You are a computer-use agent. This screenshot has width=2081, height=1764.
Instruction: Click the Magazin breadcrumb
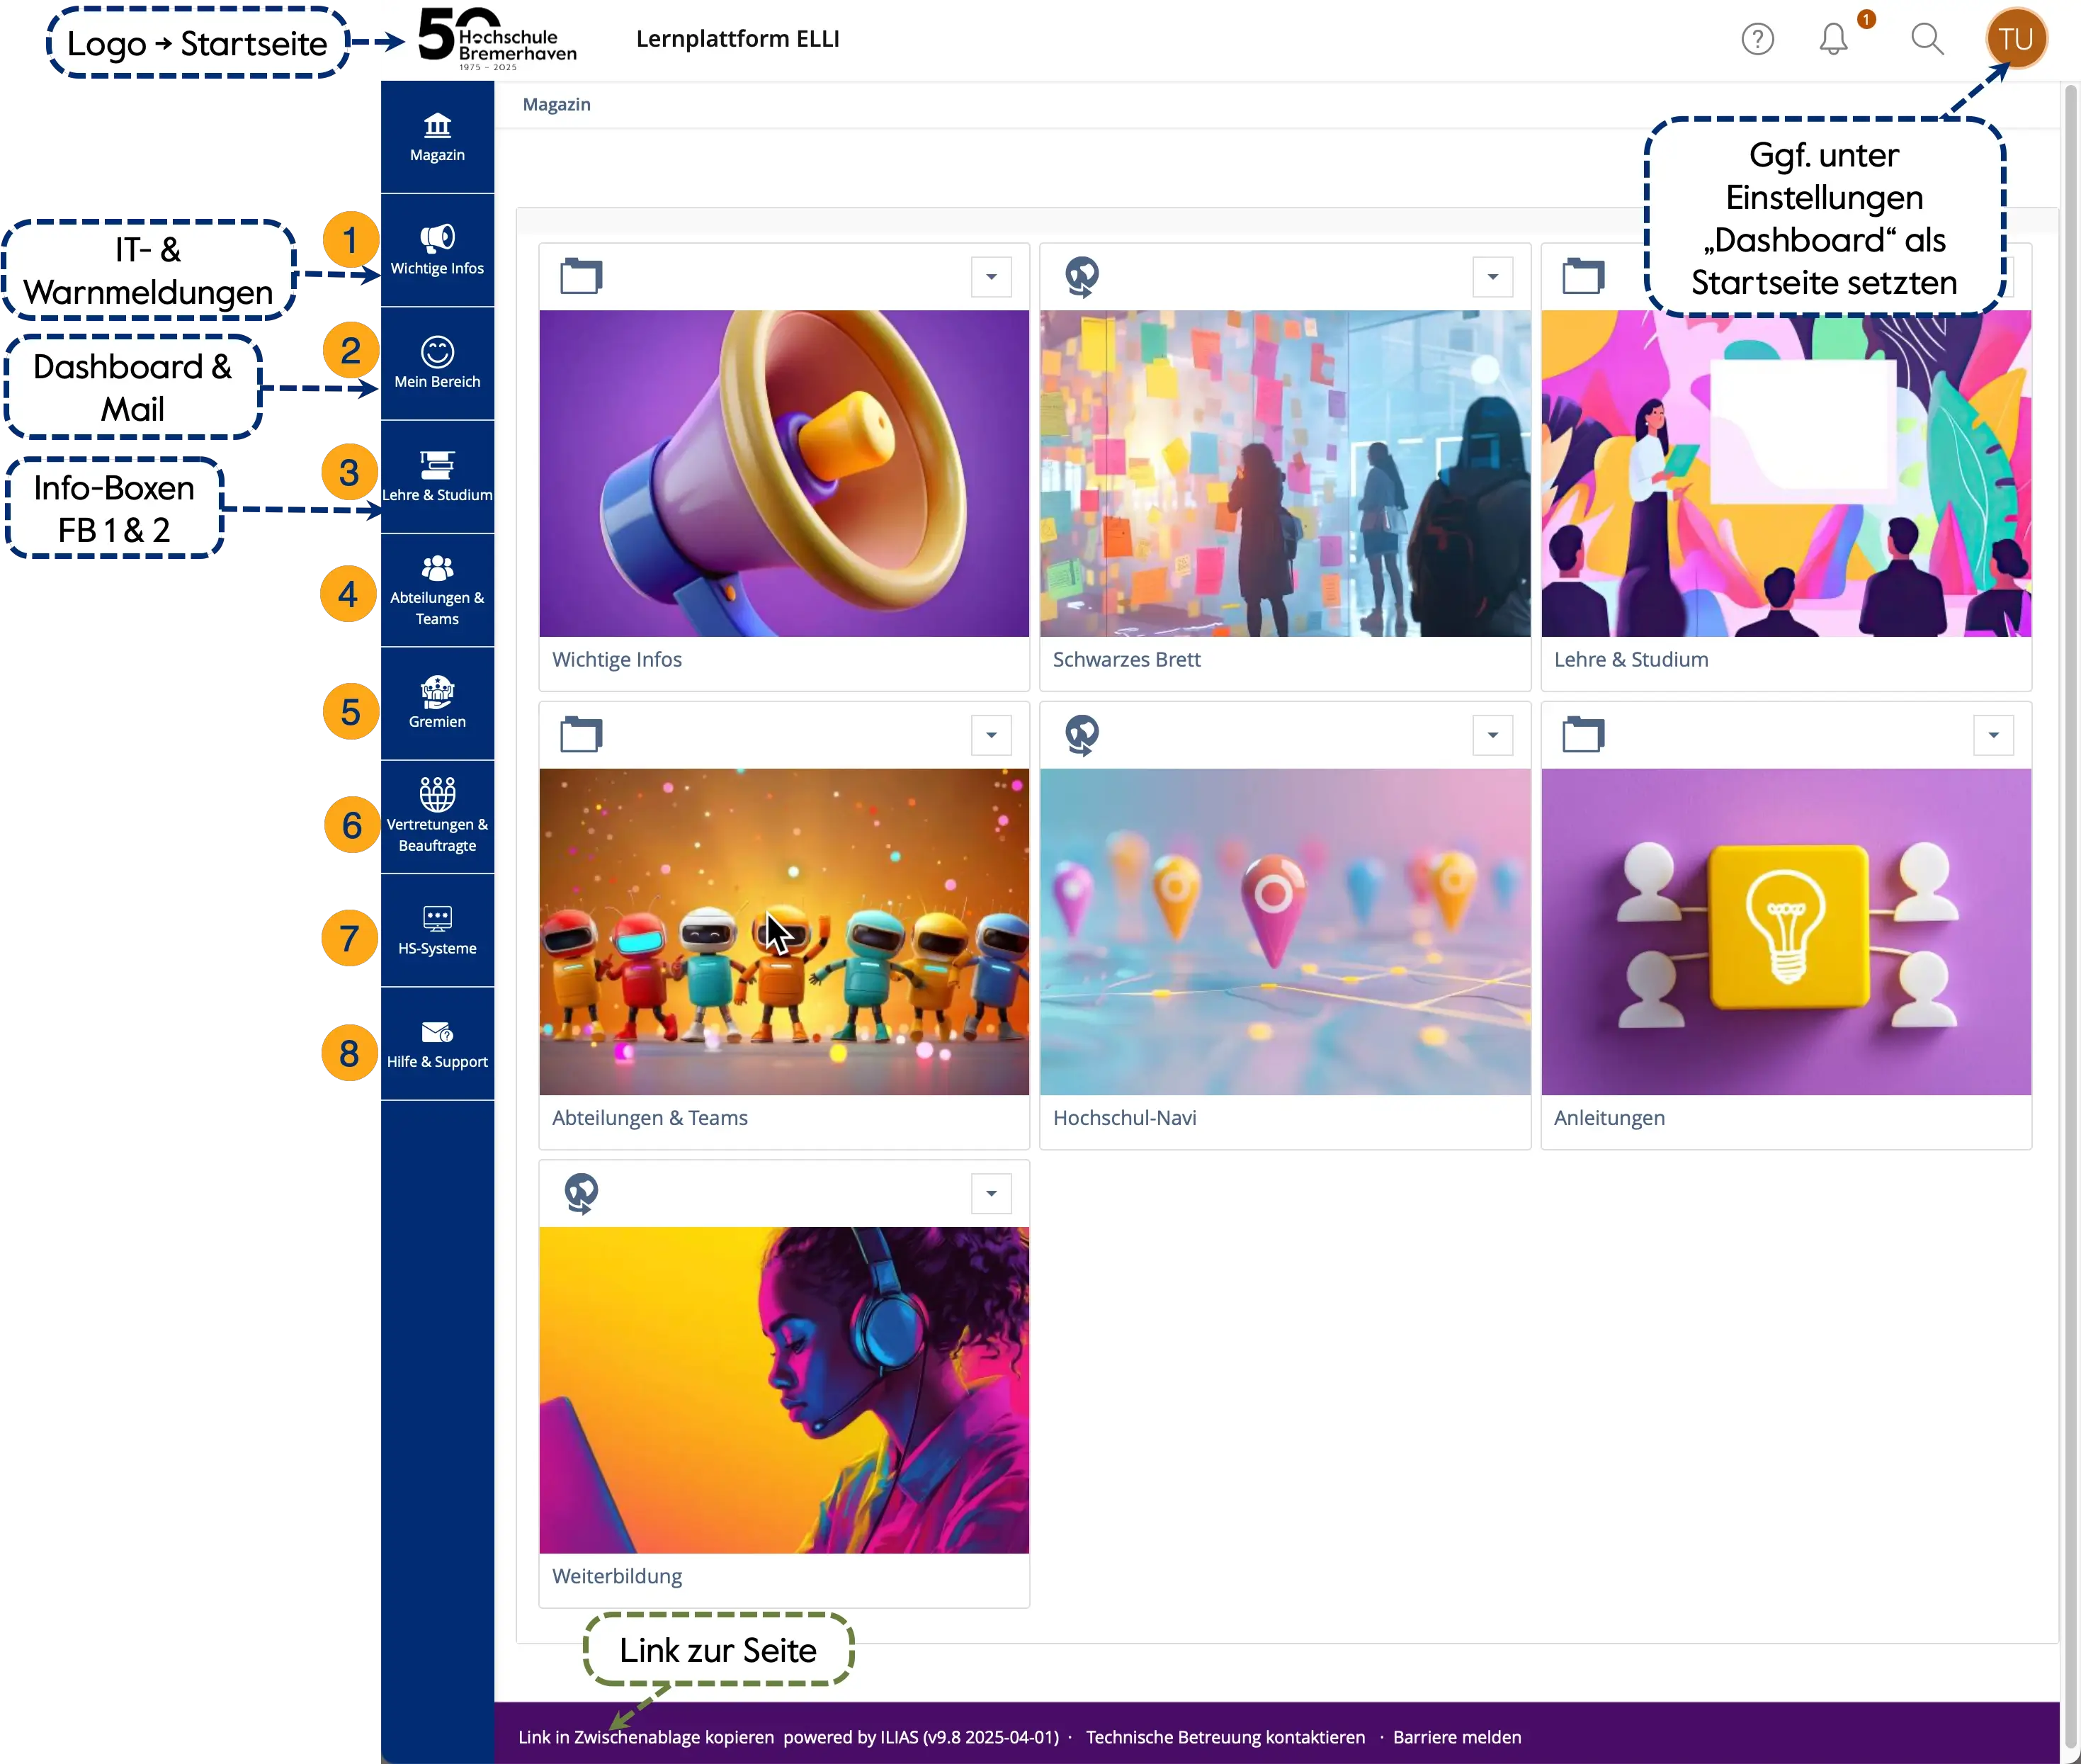point(556,104)
